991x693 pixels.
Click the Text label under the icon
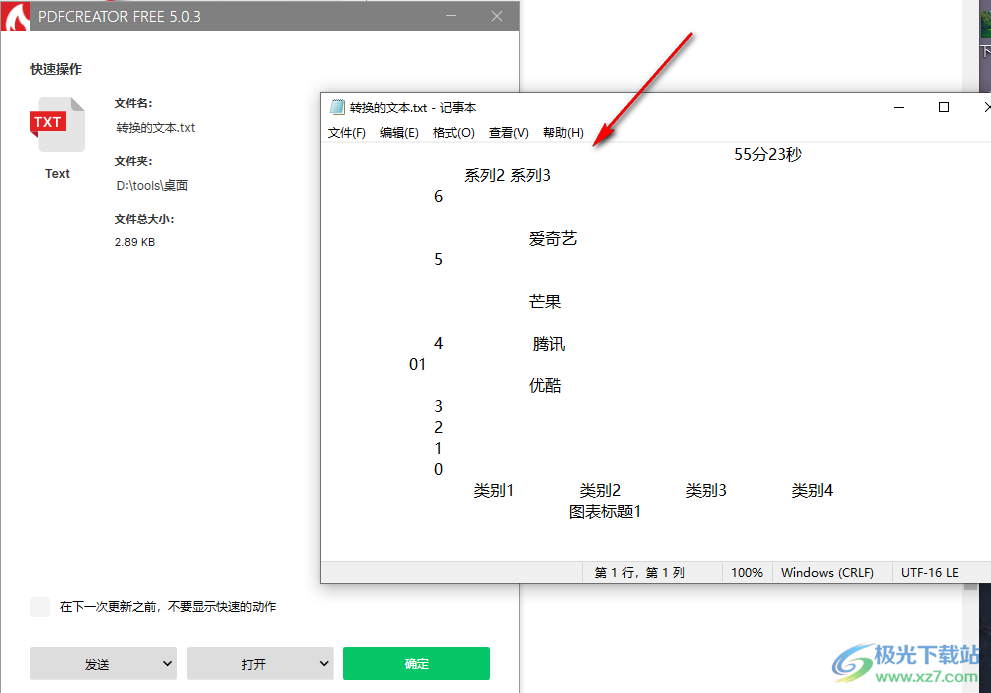coord(57,173)
